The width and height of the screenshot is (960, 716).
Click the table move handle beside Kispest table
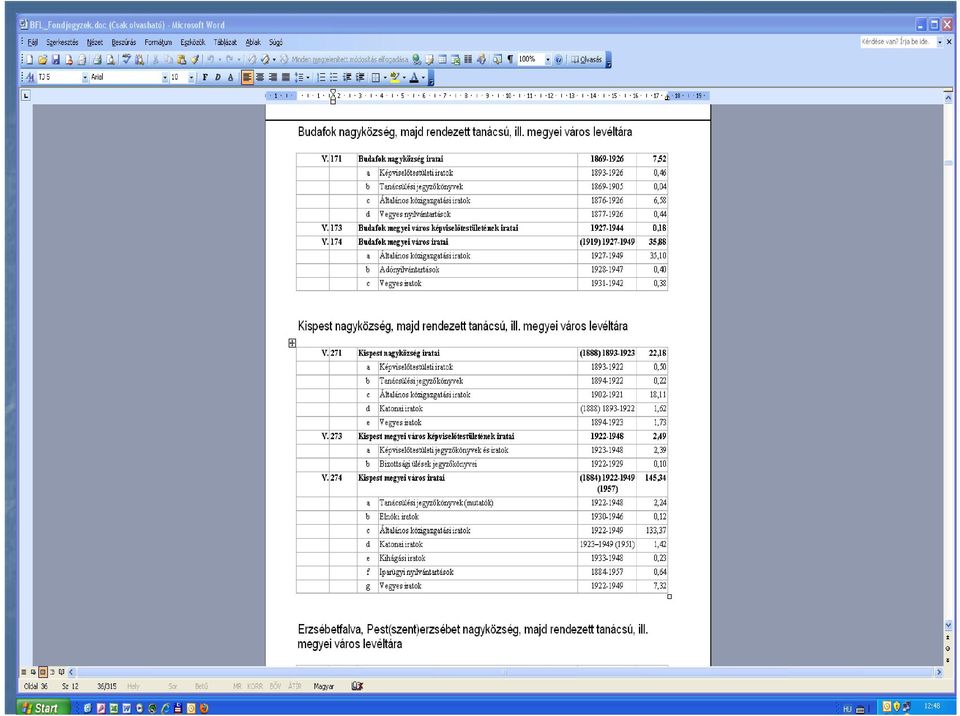click(x=292, y=343)
